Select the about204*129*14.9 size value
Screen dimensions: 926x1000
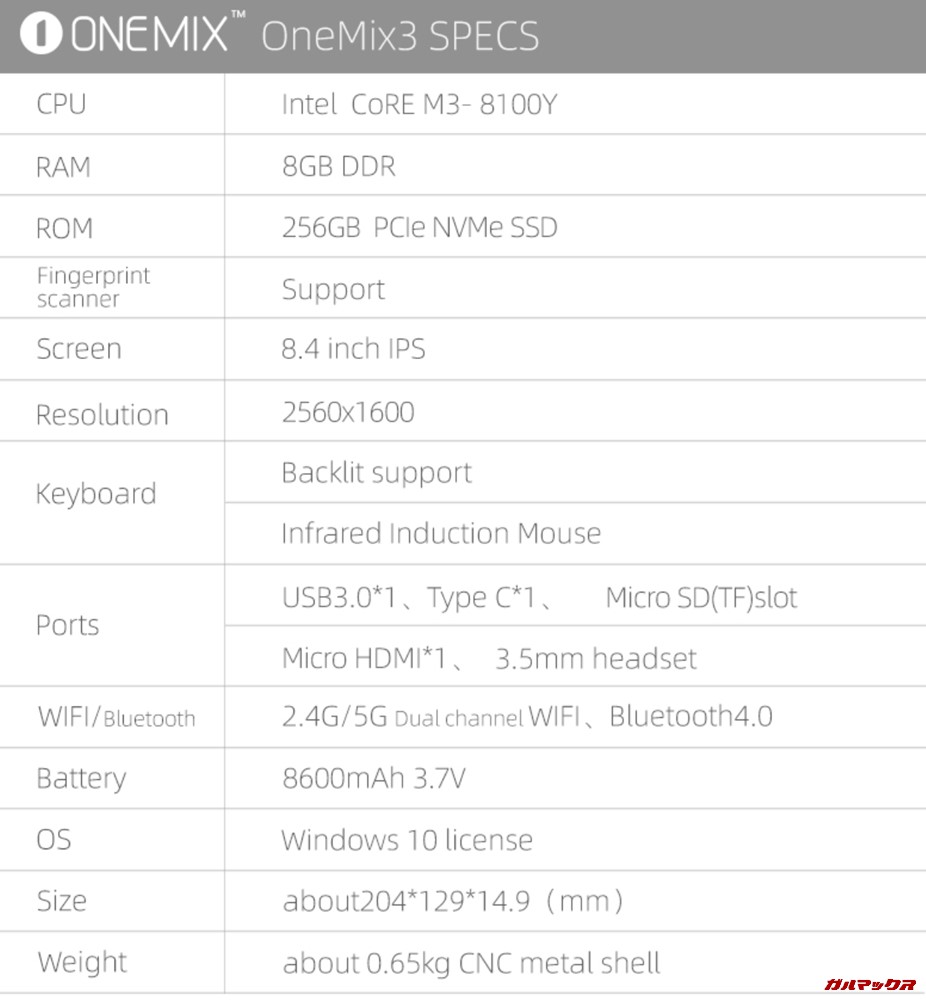(452, 902)
